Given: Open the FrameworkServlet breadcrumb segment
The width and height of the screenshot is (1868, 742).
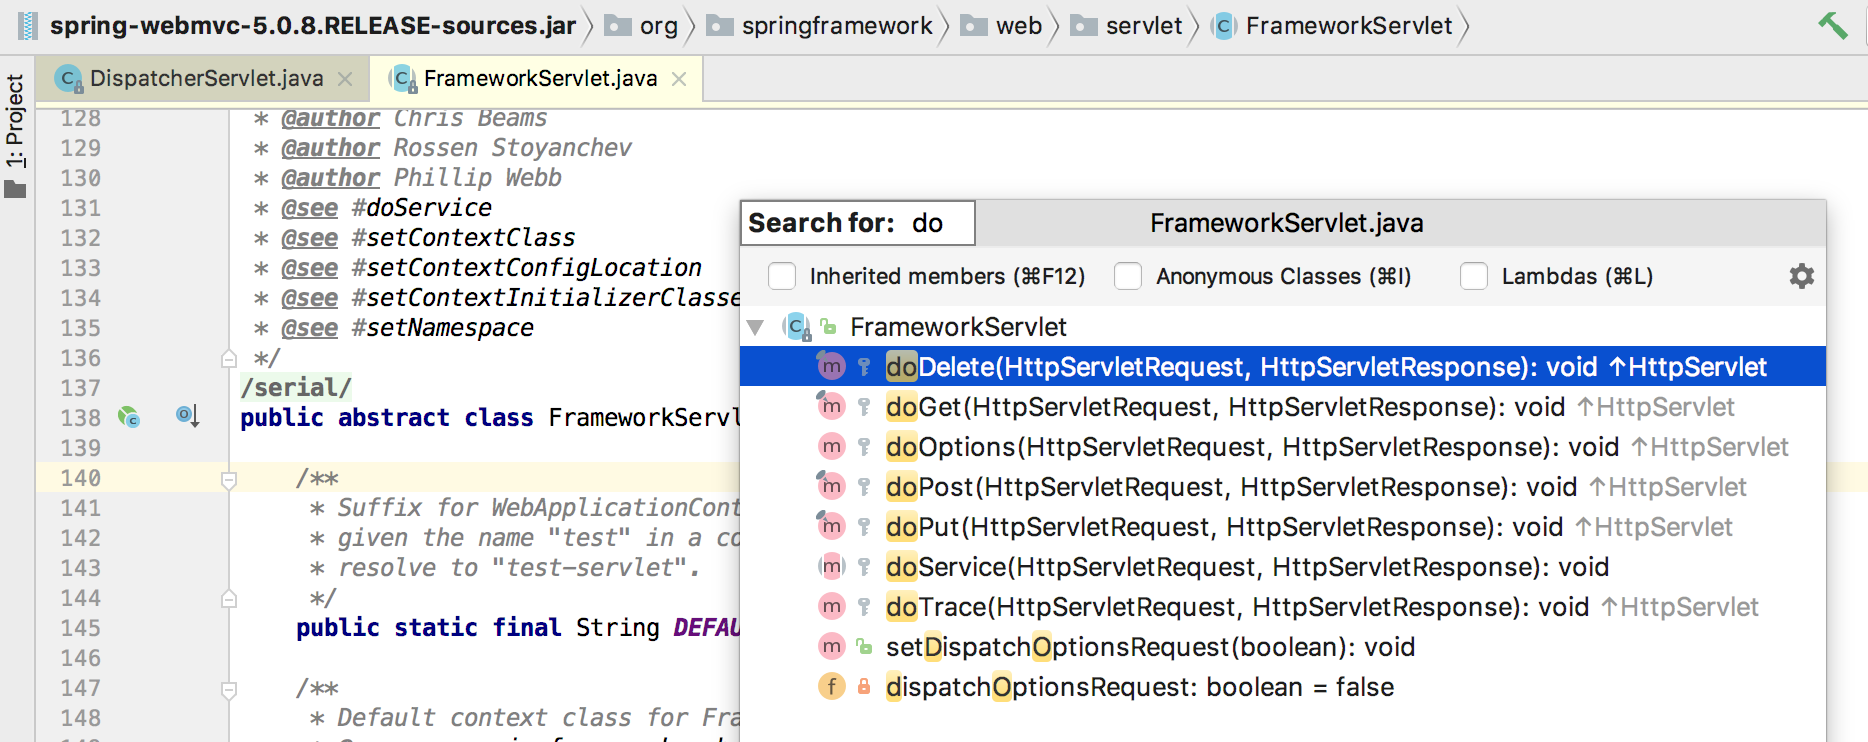Looking at the screenshot, I should [1348, 26].
